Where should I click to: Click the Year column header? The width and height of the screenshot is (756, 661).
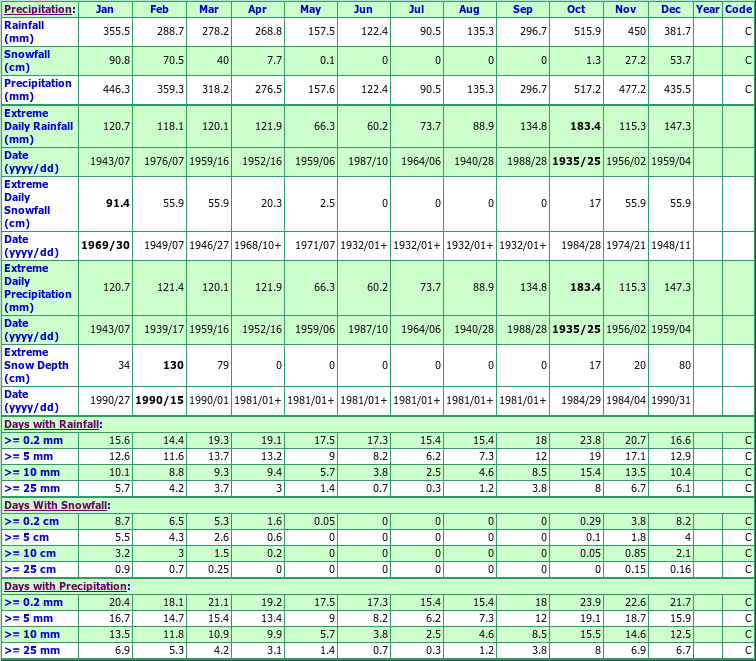click(707, 9)
